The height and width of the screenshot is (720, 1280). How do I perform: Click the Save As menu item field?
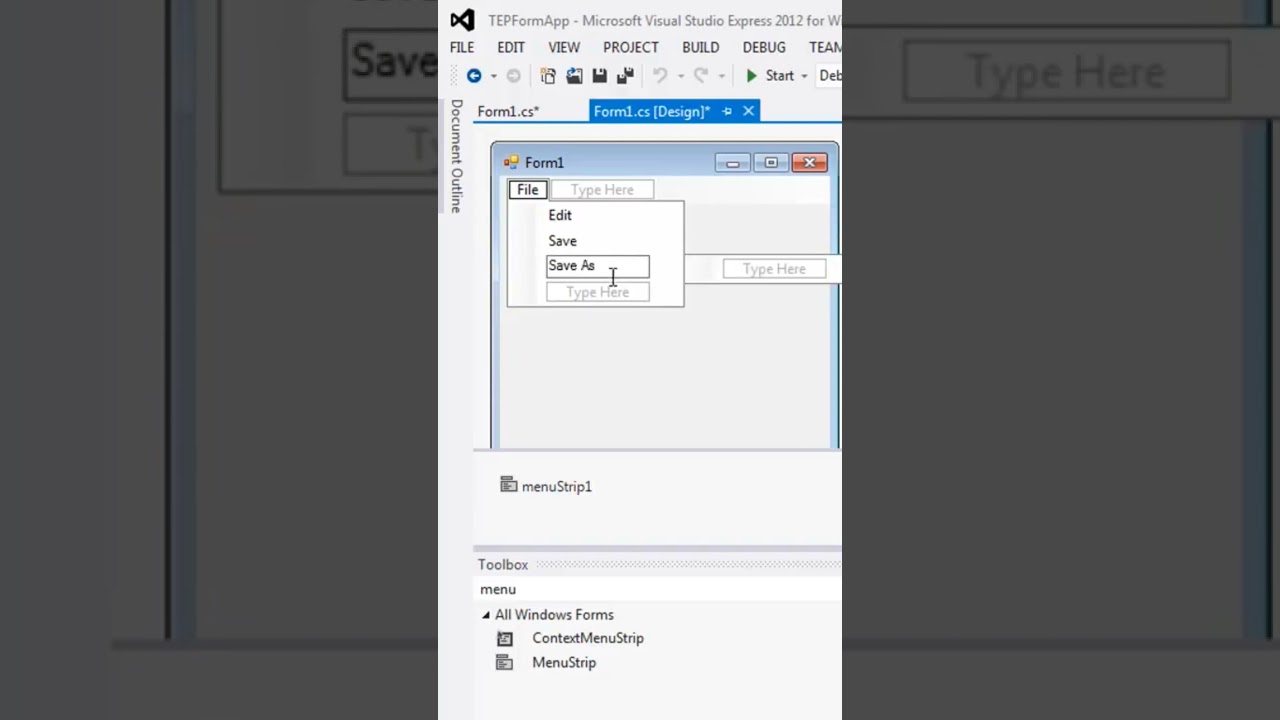click(598, 266)
